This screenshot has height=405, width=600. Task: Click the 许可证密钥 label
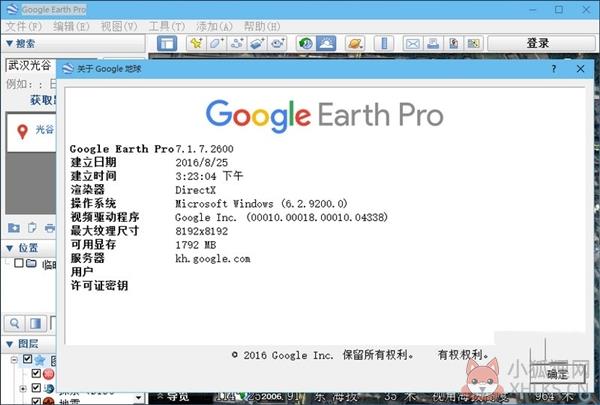pyautogui.click(x=99, y=286)
